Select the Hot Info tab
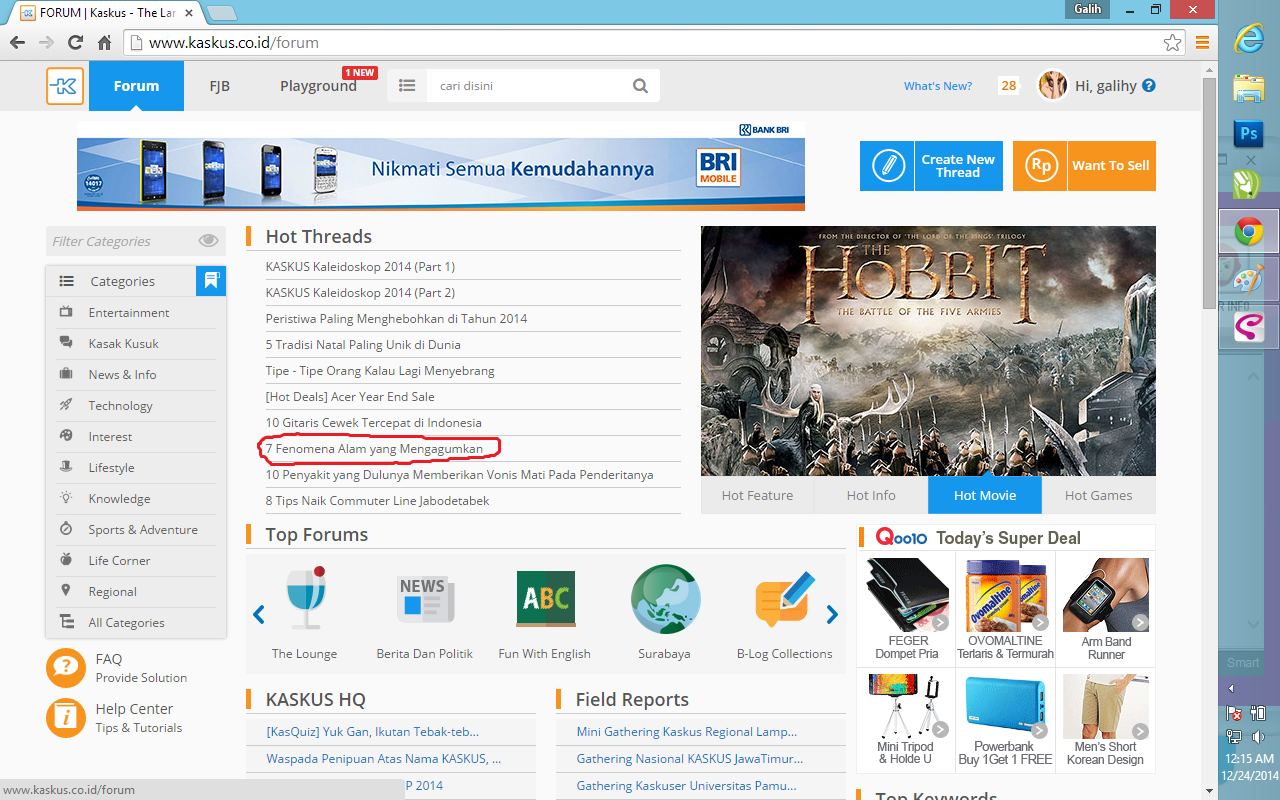Viewport: 1280px width, 800px height. [x=871, y=495]
